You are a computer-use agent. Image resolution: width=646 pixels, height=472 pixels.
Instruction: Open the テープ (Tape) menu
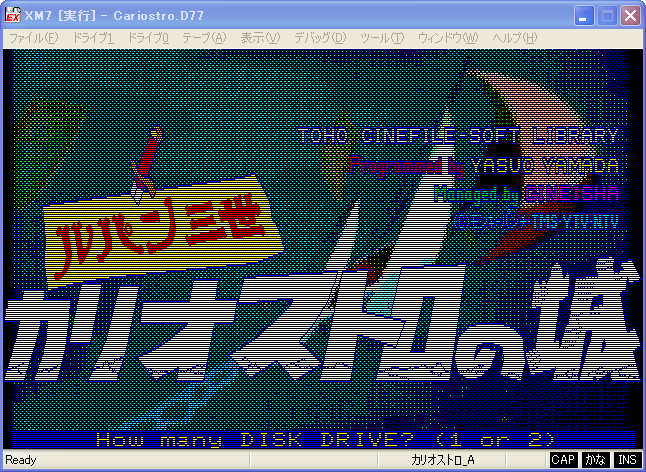pos(204,38)
